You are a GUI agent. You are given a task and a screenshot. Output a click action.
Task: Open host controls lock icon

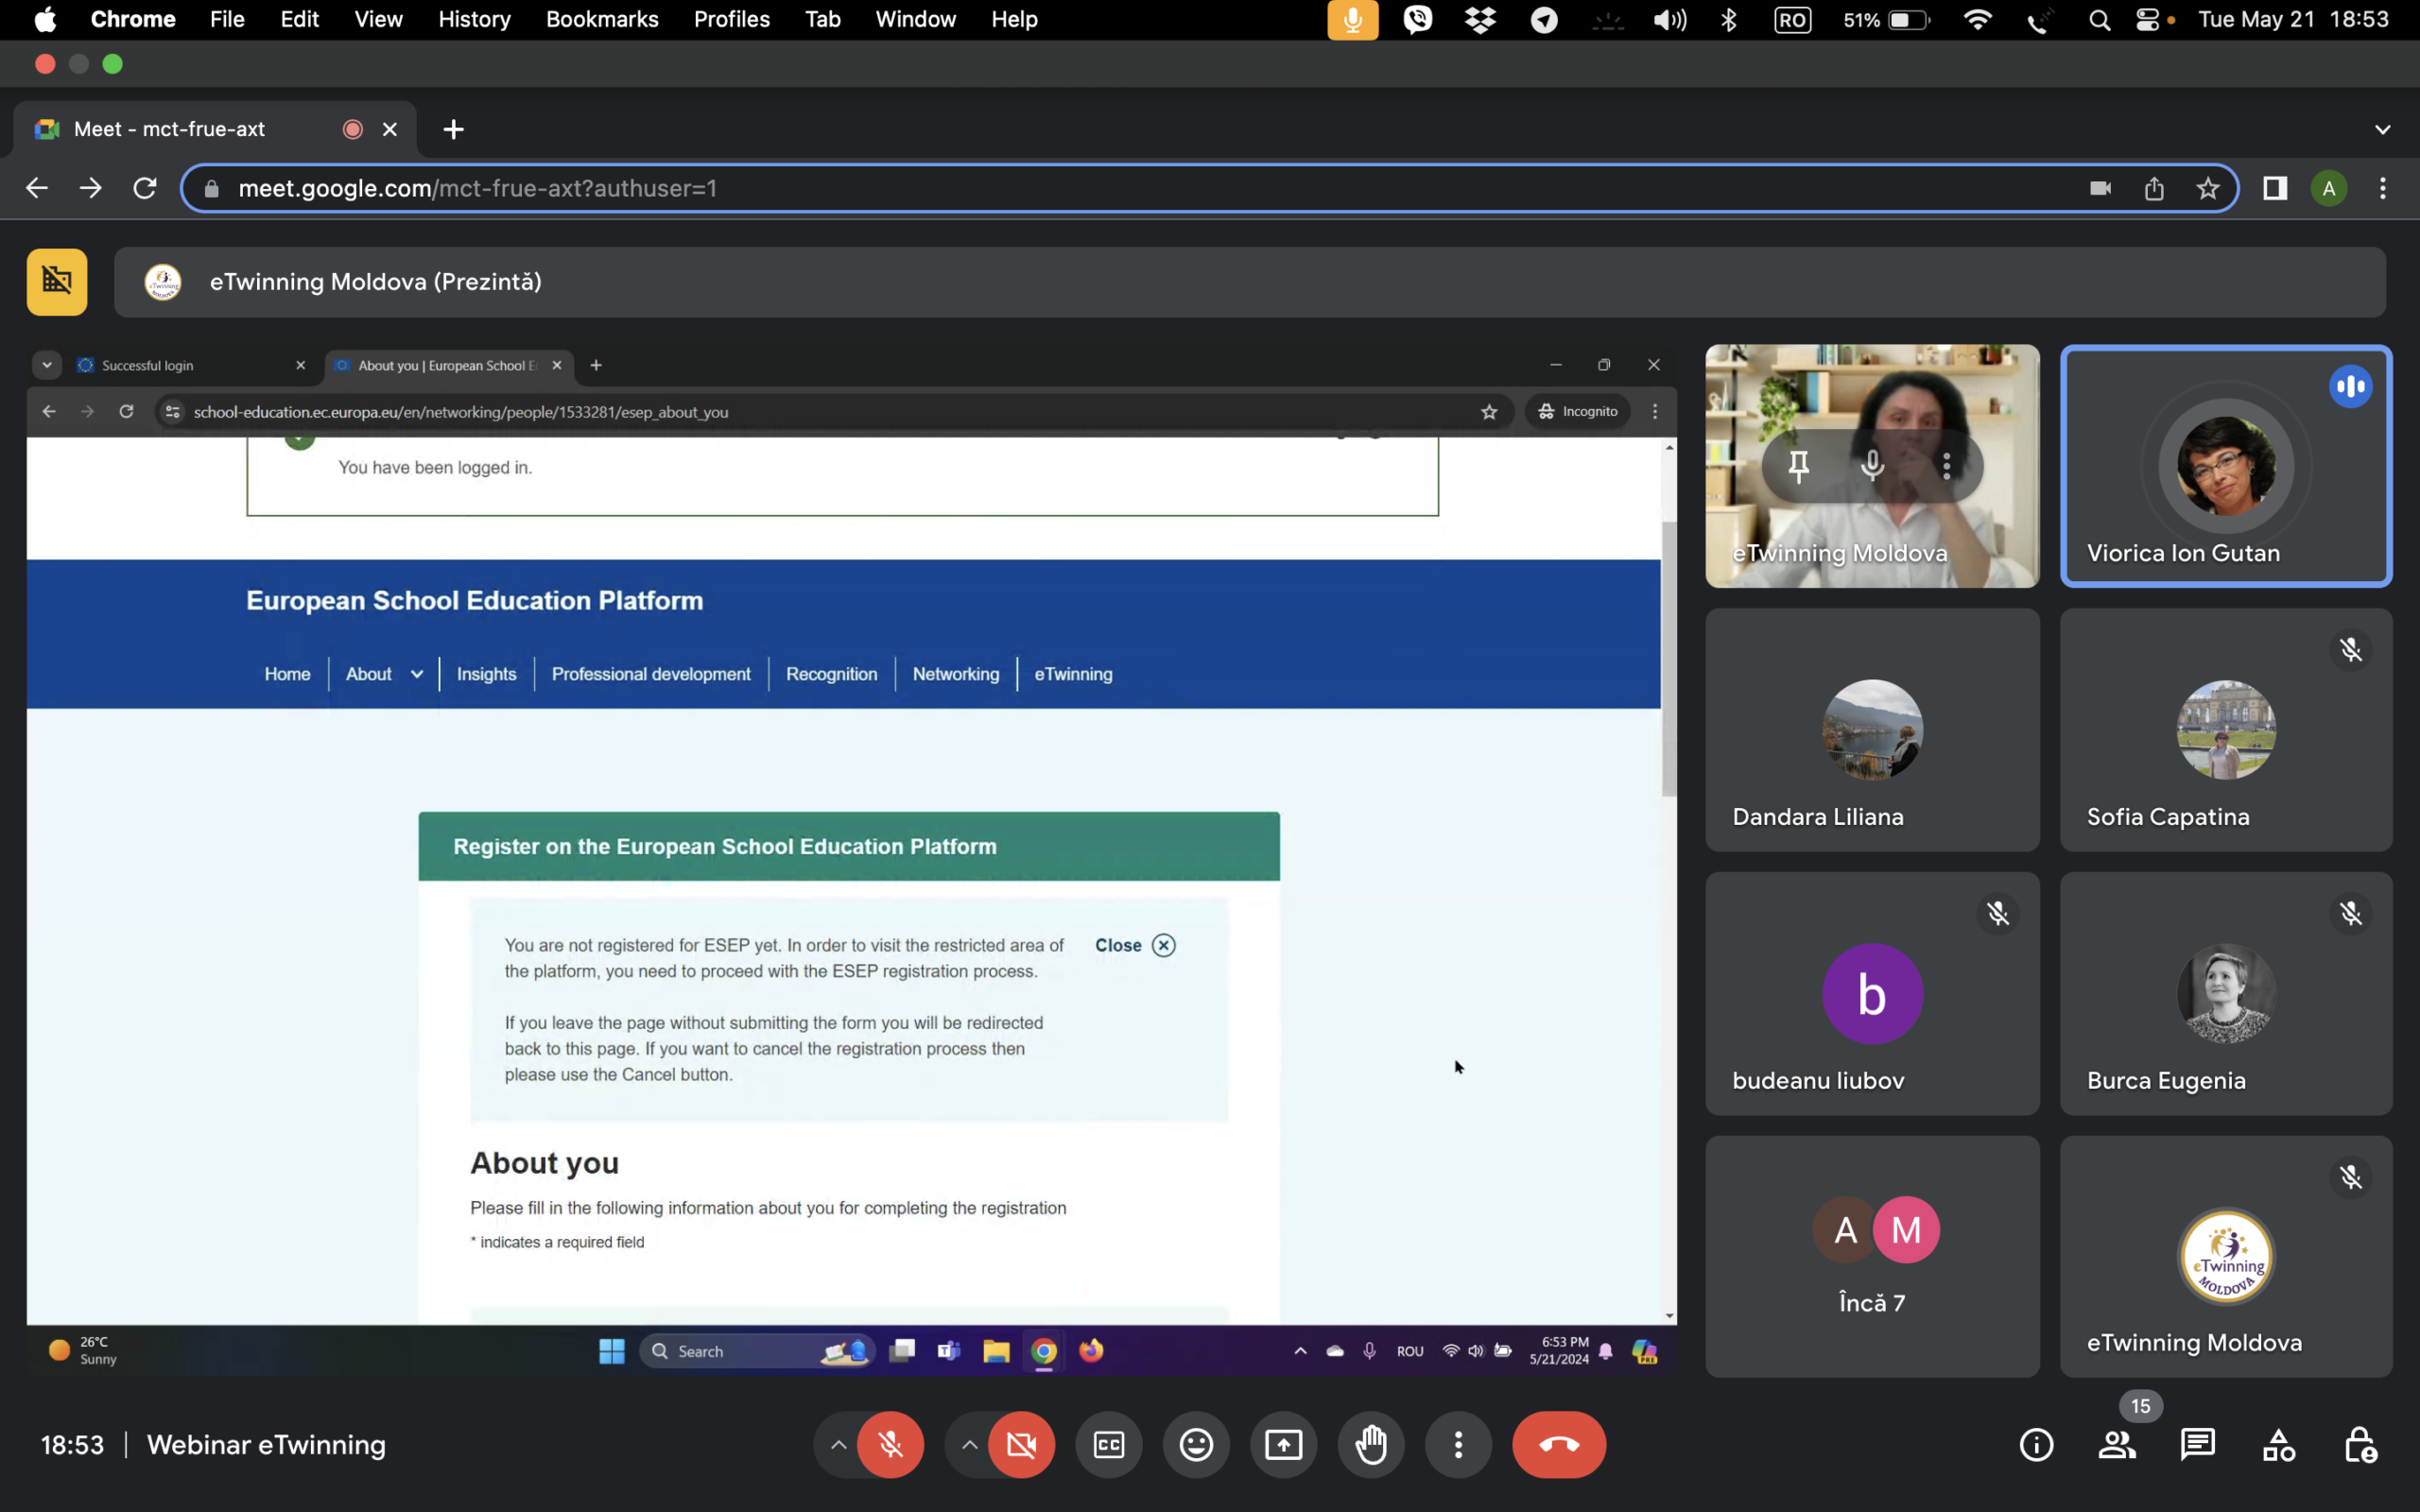[2360, 1444]
